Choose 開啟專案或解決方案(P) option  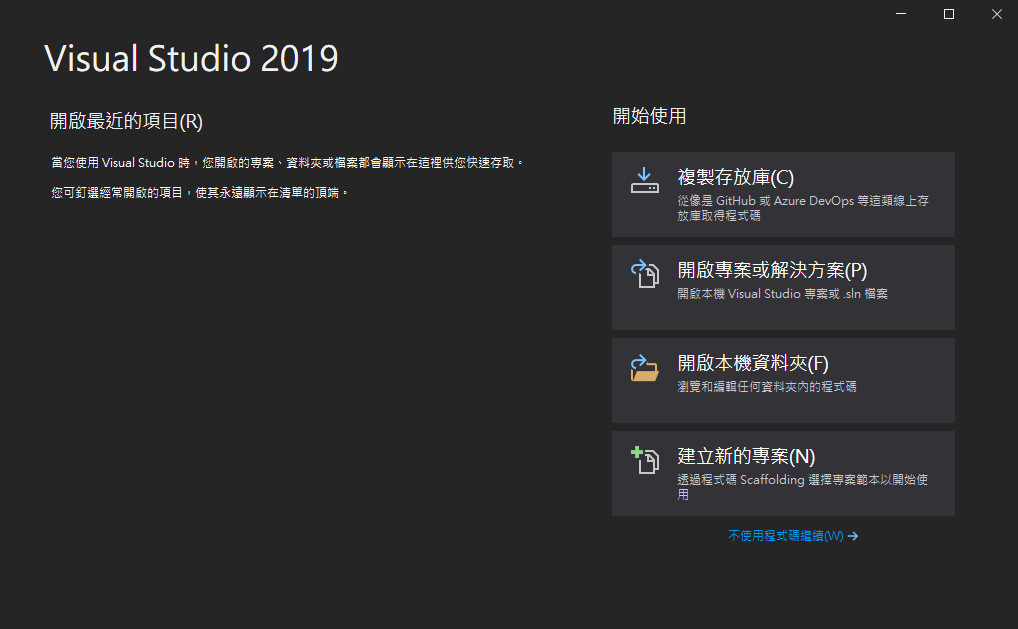[783, 287]
